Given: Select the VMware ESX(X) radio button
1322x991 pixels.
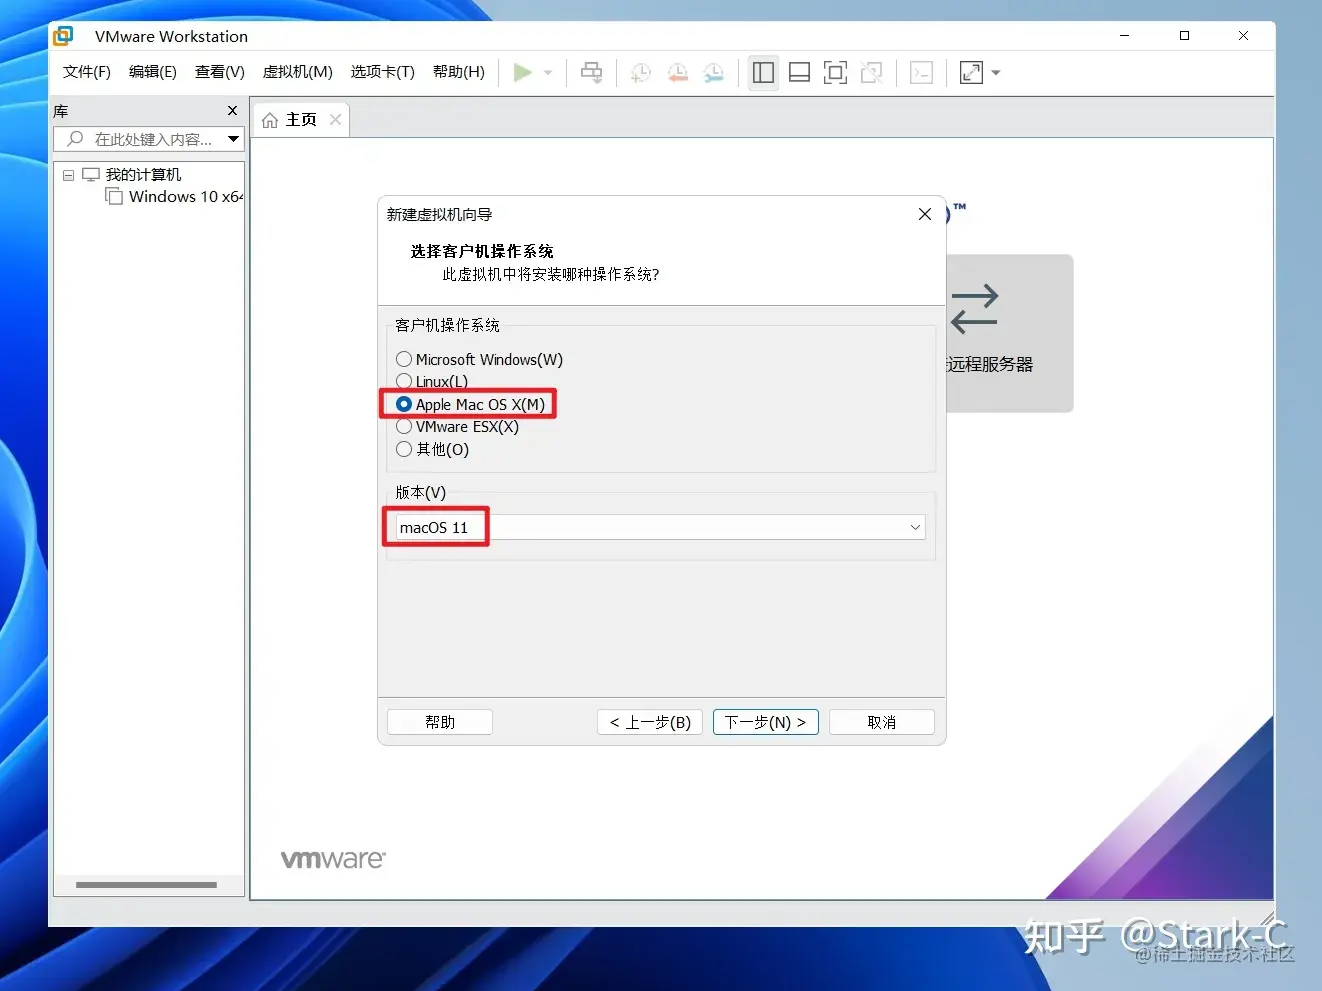Looking at the screenshot, I should 404,427.
